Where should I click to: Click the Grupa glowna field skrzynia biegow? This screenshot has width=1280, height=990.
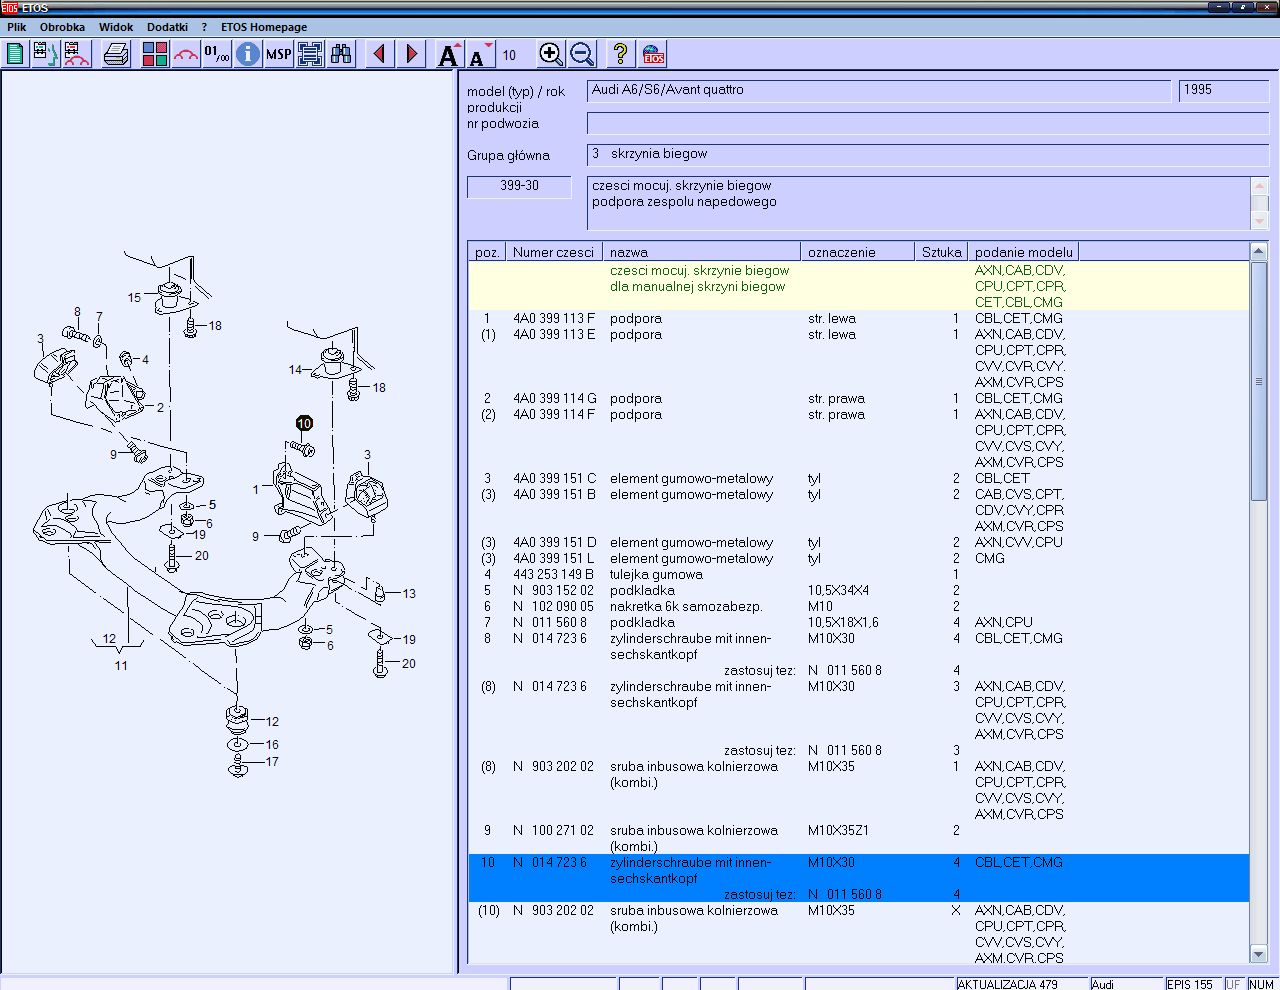(x=928, y=155)
